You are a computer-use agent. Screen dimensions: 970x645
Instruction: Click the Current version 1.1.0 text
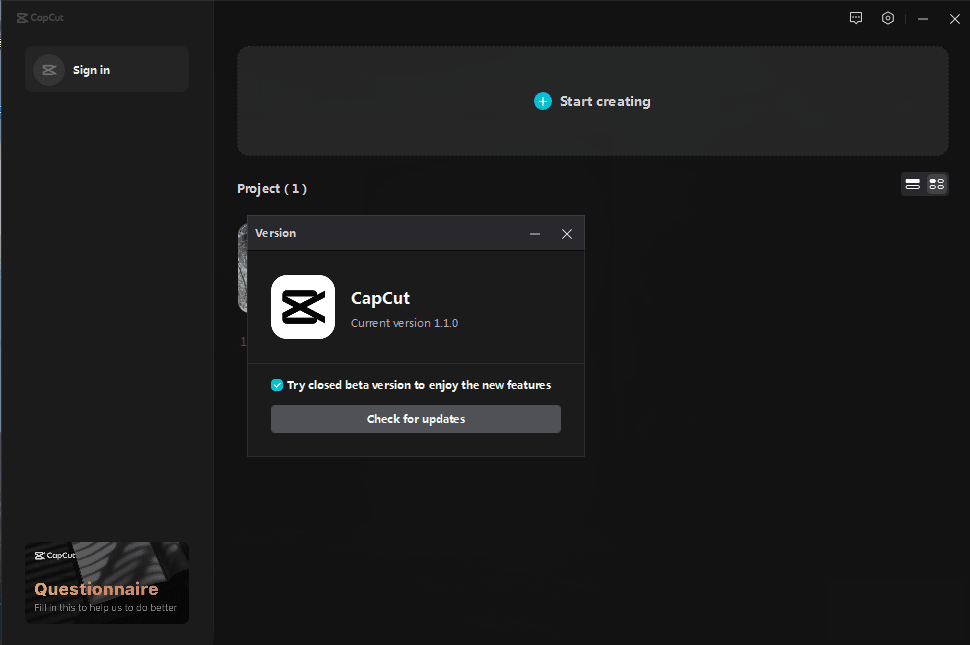point(405,323)
